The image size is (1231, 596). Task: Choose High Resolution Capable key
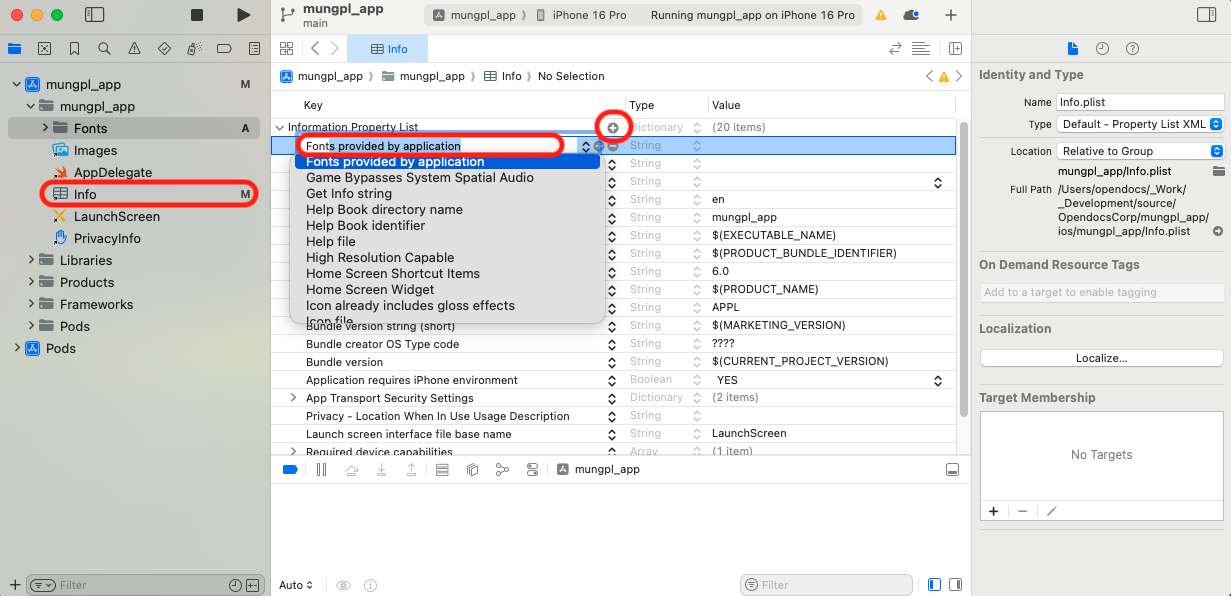380,258
